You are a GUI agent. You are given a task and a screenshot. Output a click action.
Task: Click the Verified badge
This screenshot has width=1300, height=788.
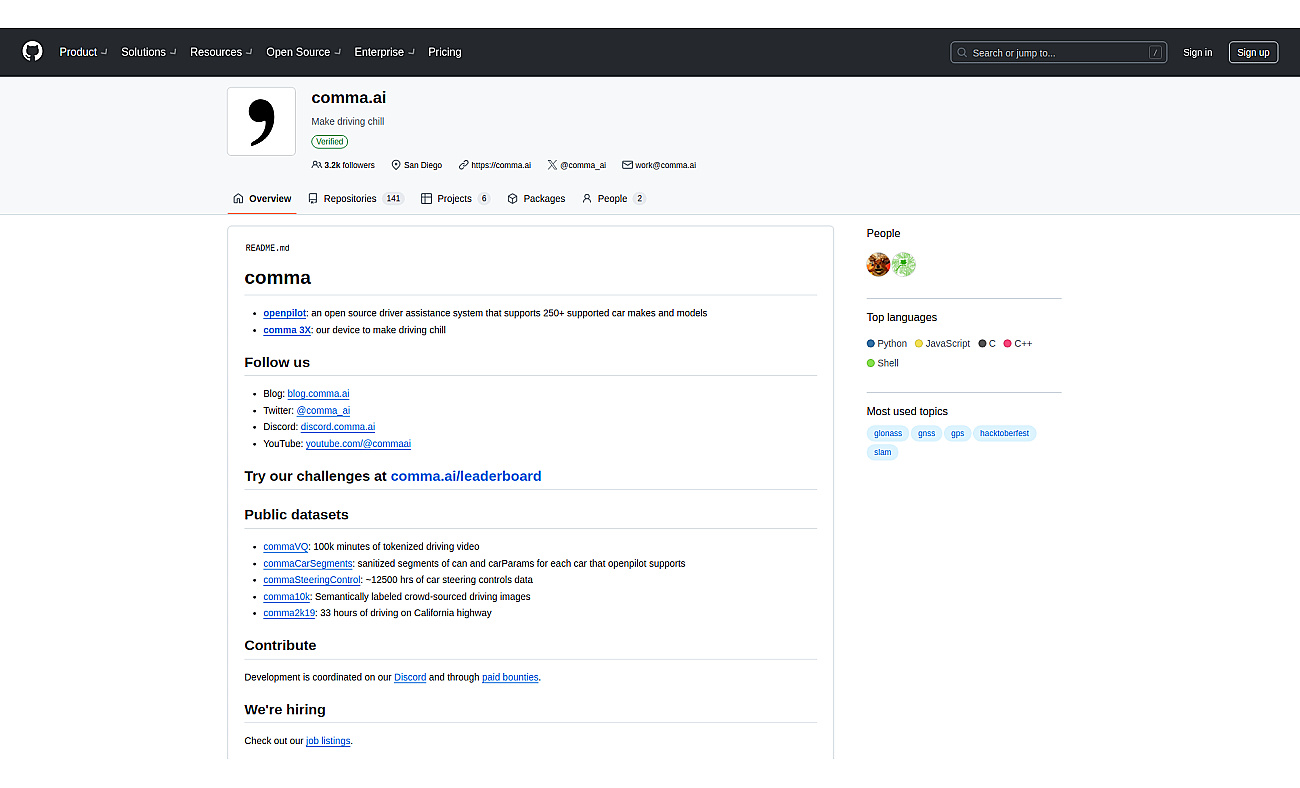click(329, 142)
